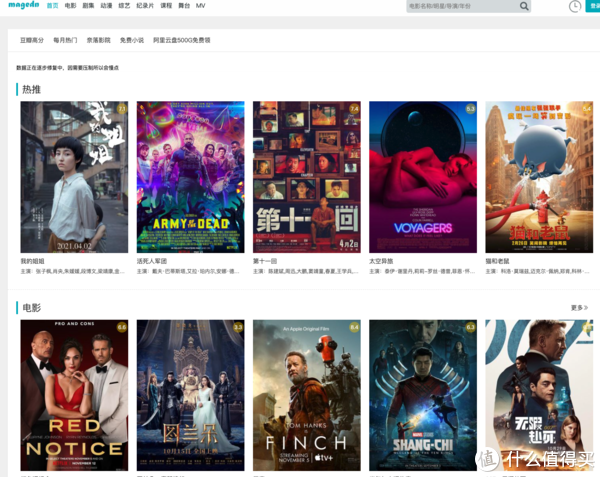Open the Red Notice poster

74,395
